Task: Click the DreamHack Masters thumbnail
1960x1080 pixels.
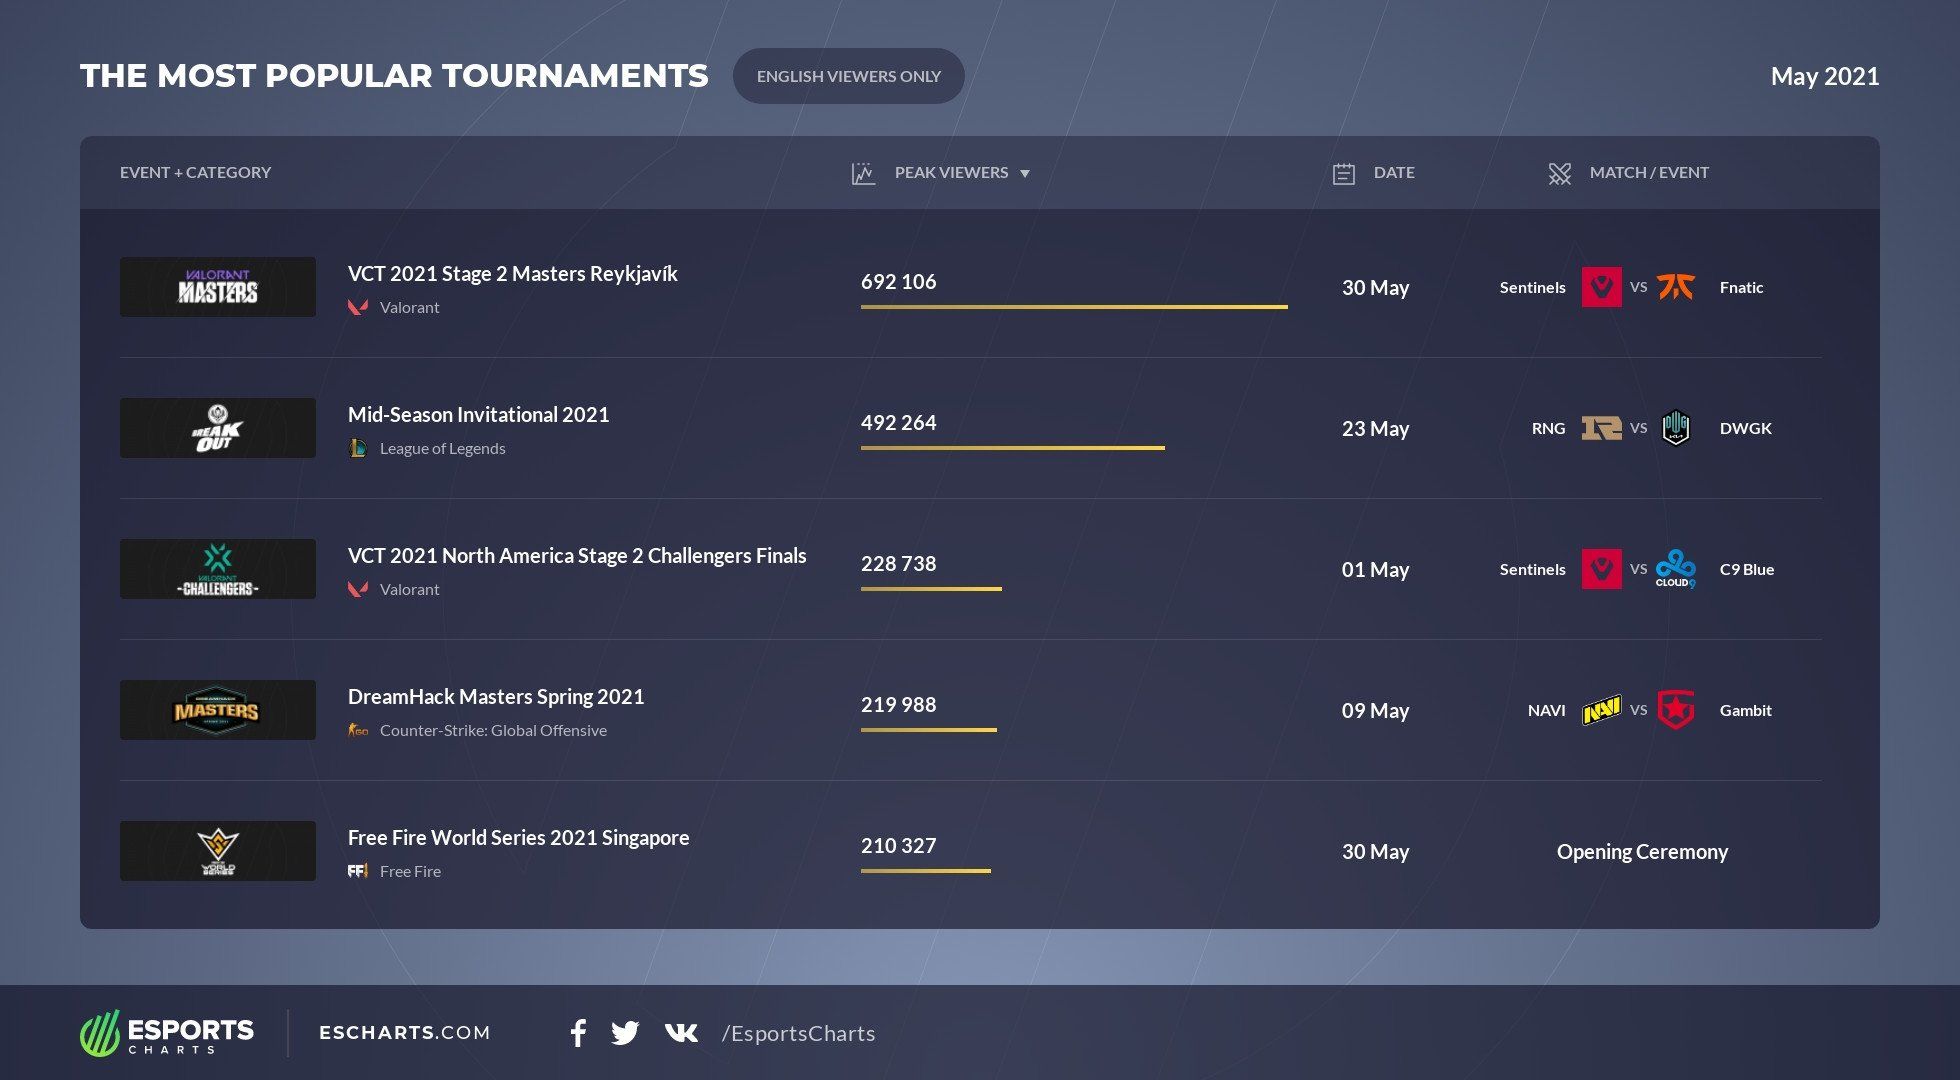Action: click(218, 710)
